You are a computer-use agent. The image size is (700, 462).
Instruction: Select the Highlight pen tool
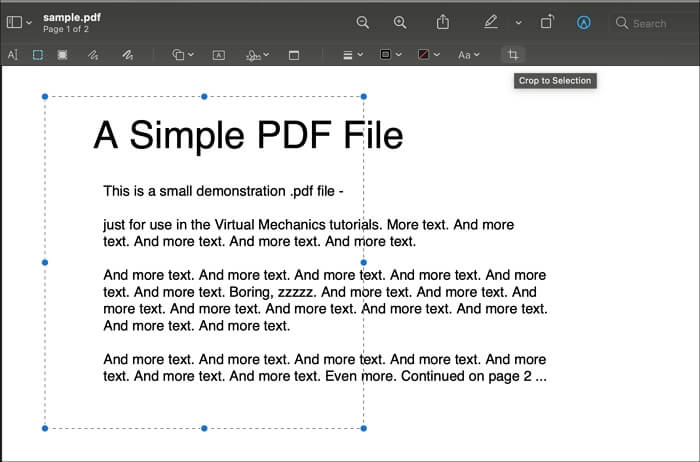(x=491, y=22)
